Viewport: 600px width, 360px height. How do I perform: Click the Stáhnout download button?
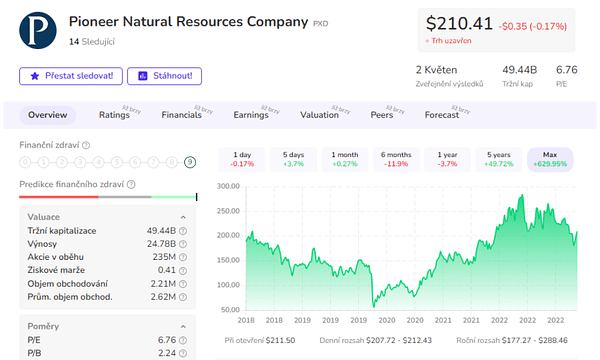pos(165,76)
